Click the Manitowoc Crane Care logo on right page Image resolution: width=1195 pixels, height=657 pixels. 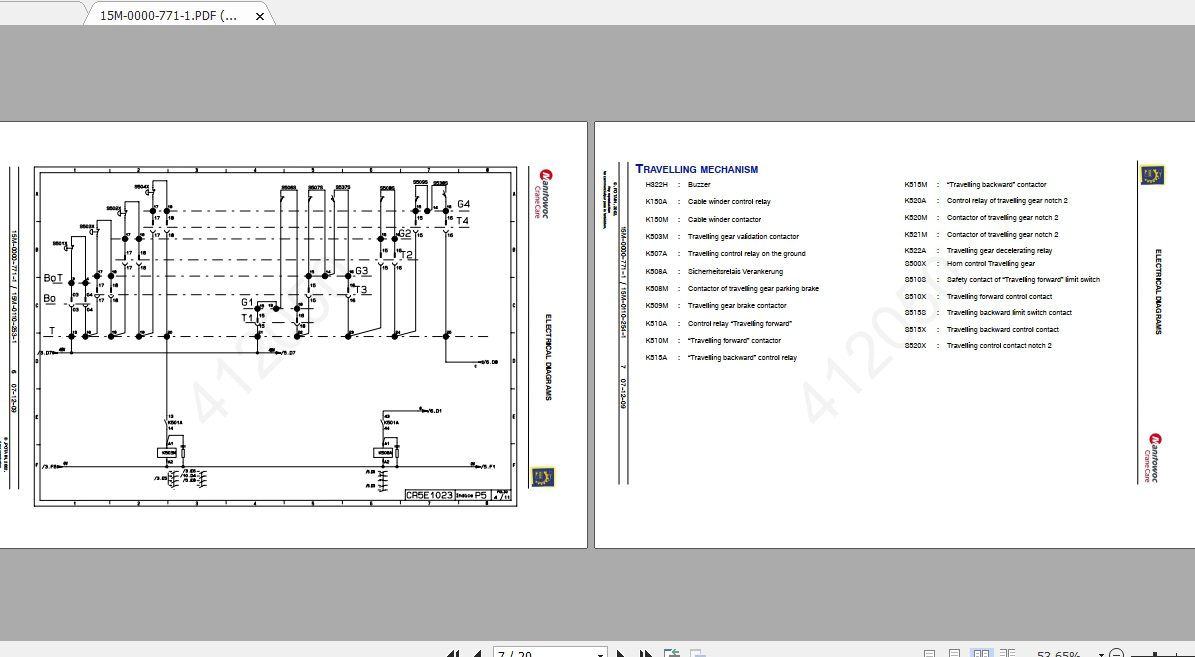[x=1154, y=458]
